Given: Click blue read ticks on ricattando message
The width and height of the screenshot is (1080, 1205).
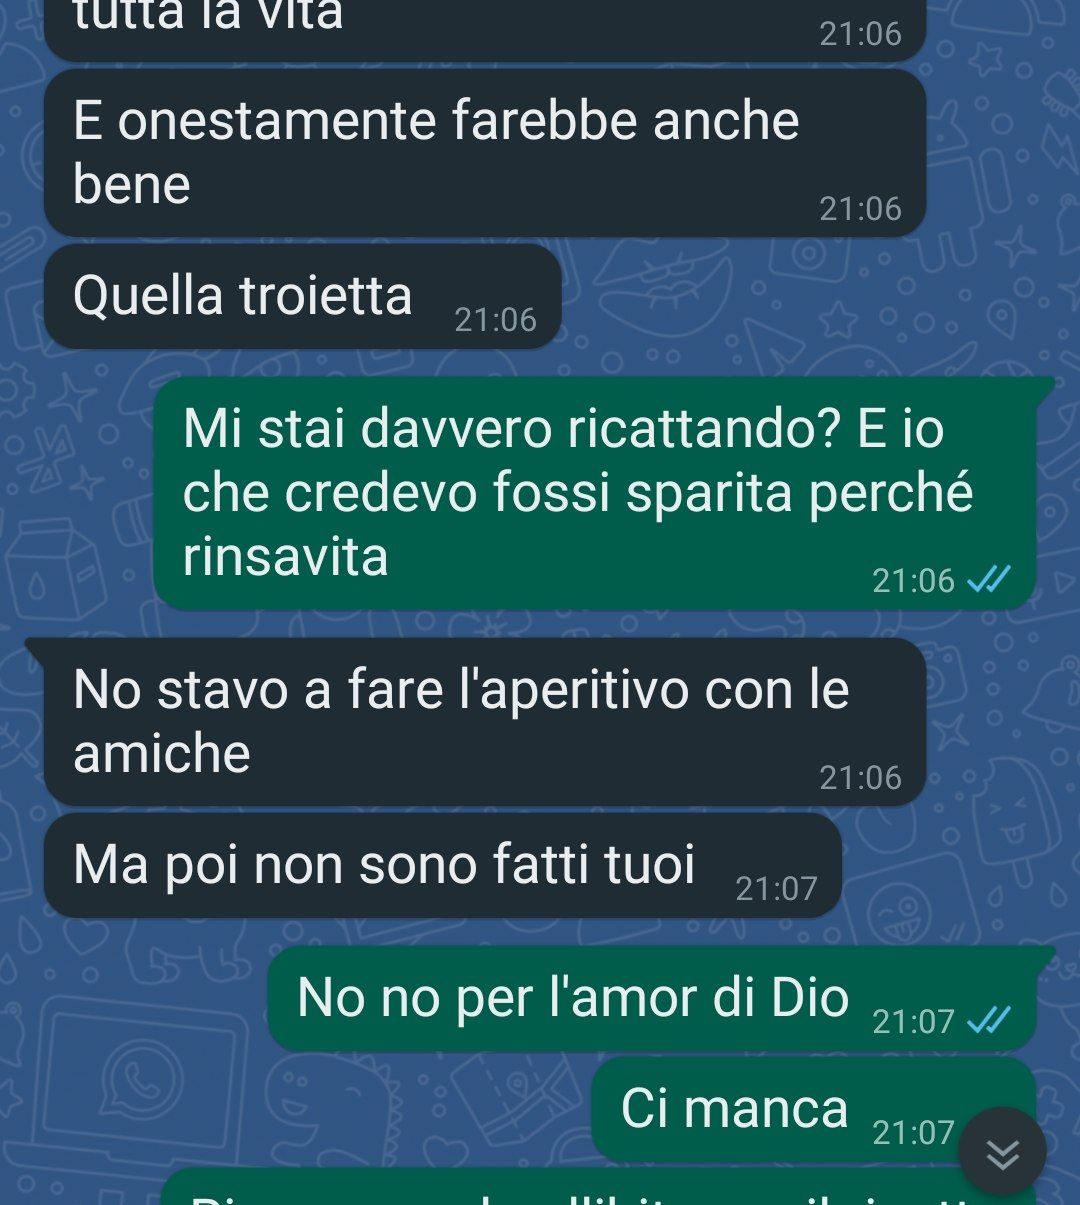Looking at the screenshot, I should coord(989,580).
